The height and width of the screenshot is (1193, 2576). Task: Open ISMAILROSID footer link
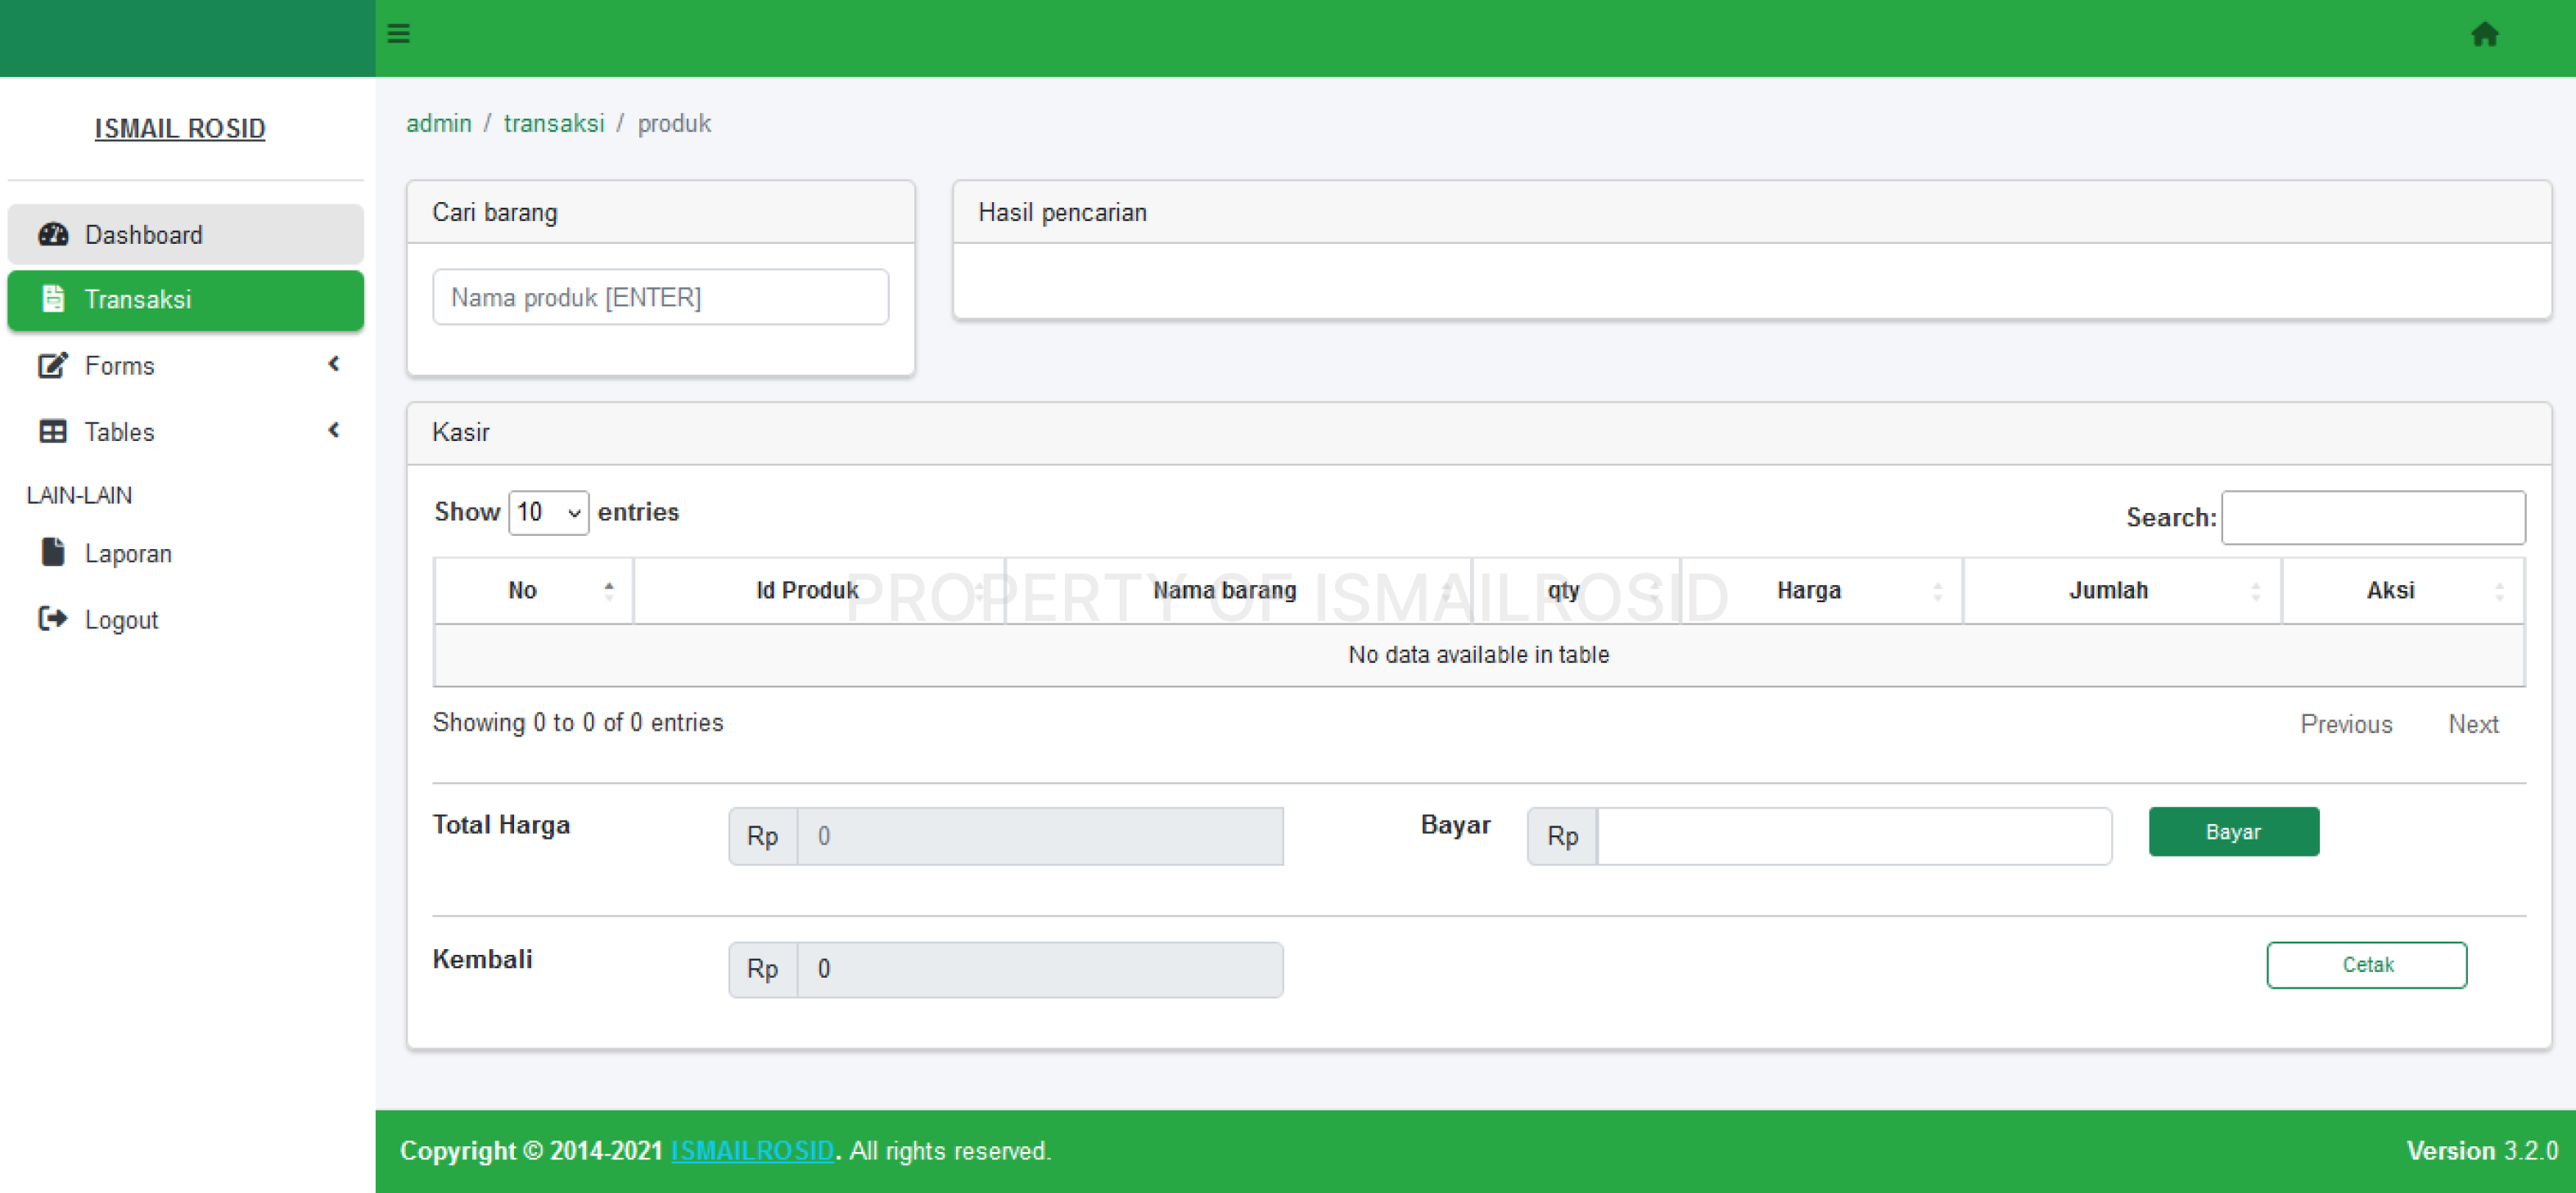point(751,1151)
